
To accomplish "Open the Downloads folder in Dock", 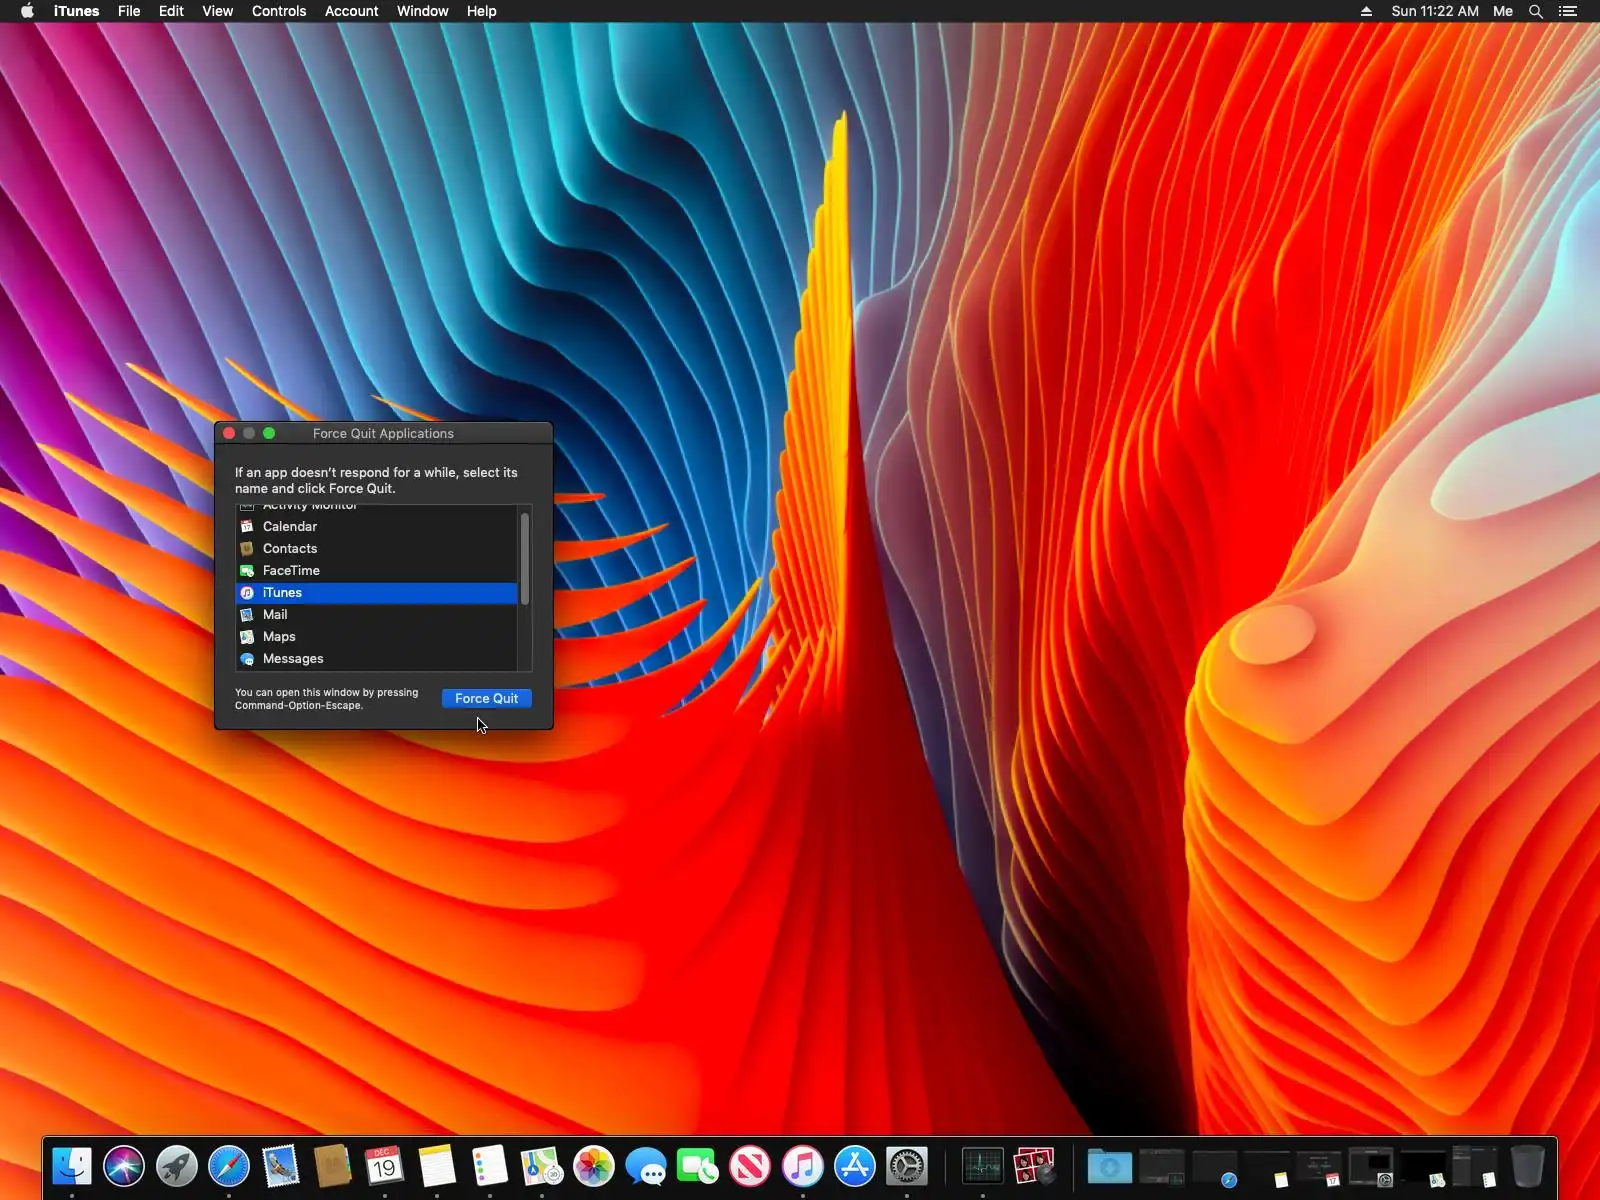I will (x=1110, y=1166).
